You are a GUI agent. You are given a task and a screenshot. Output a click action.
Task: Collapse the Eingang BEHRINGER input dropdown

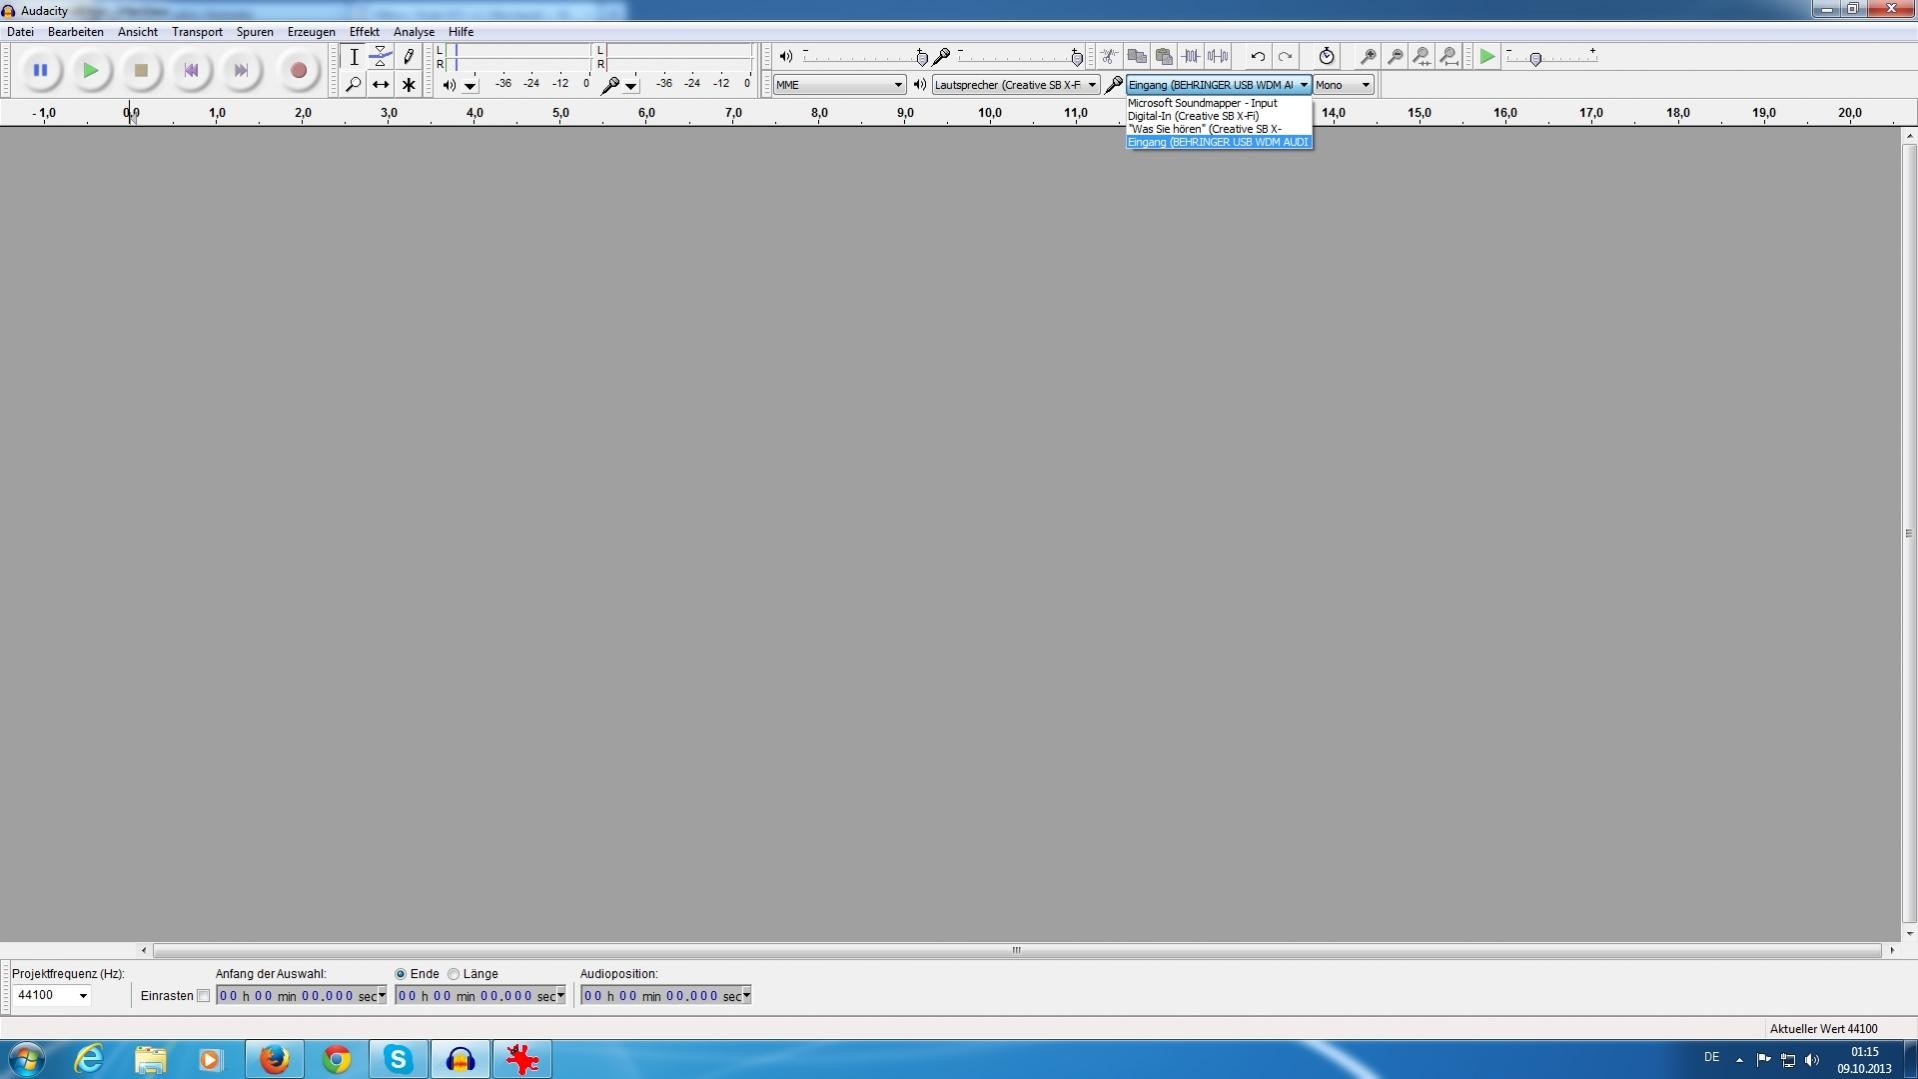pos(1218,85)
